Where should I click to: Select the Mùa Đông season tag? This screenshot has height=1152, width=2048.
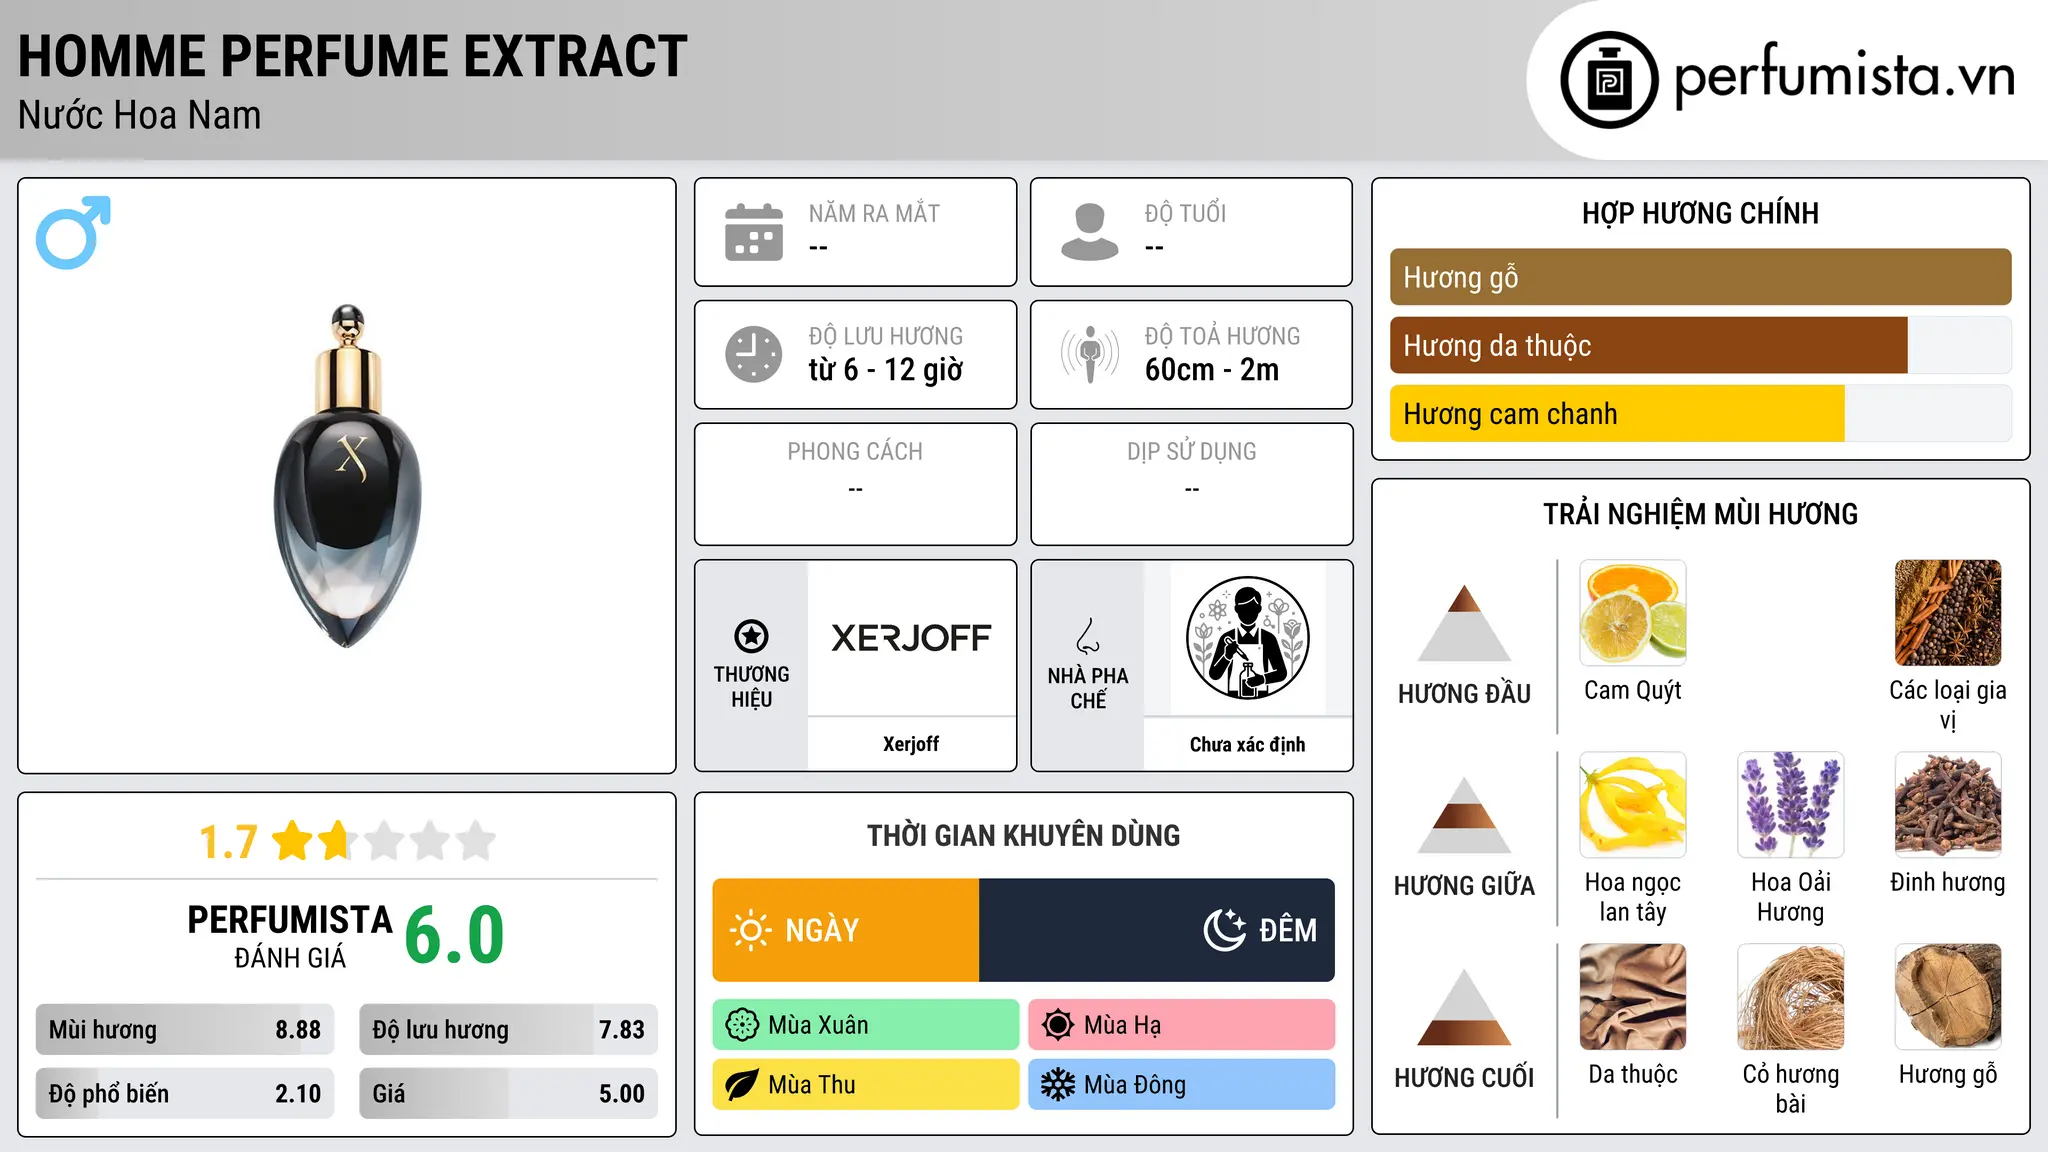click(1182, 1085)
